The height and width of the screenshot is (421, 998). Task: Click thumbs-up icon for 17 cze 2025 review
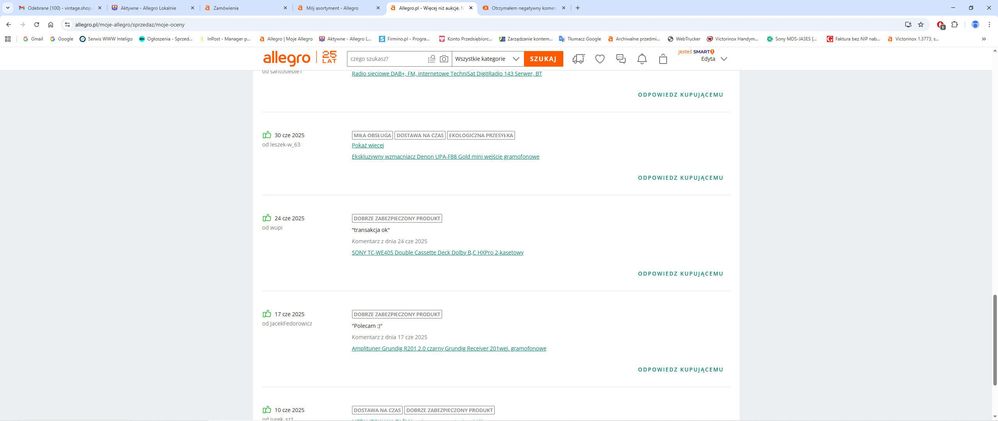(x=267, y=313)
